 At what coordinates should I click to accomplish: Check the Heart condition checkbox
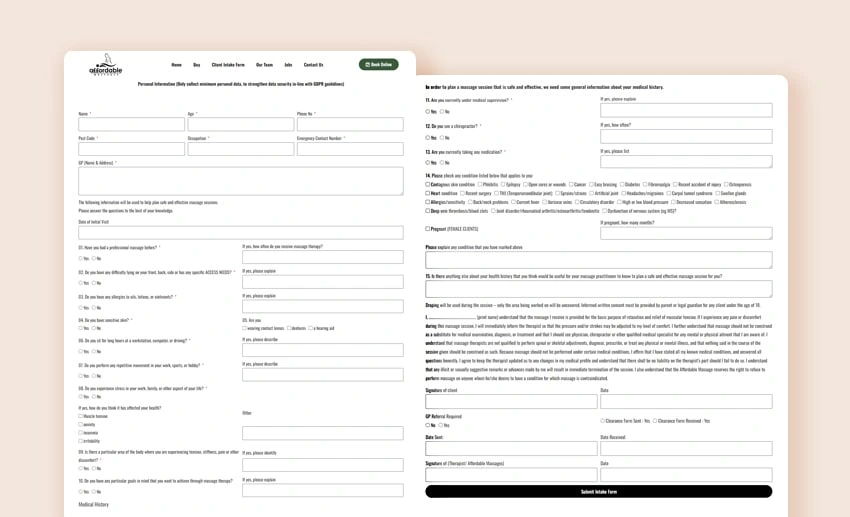[428, 193]
